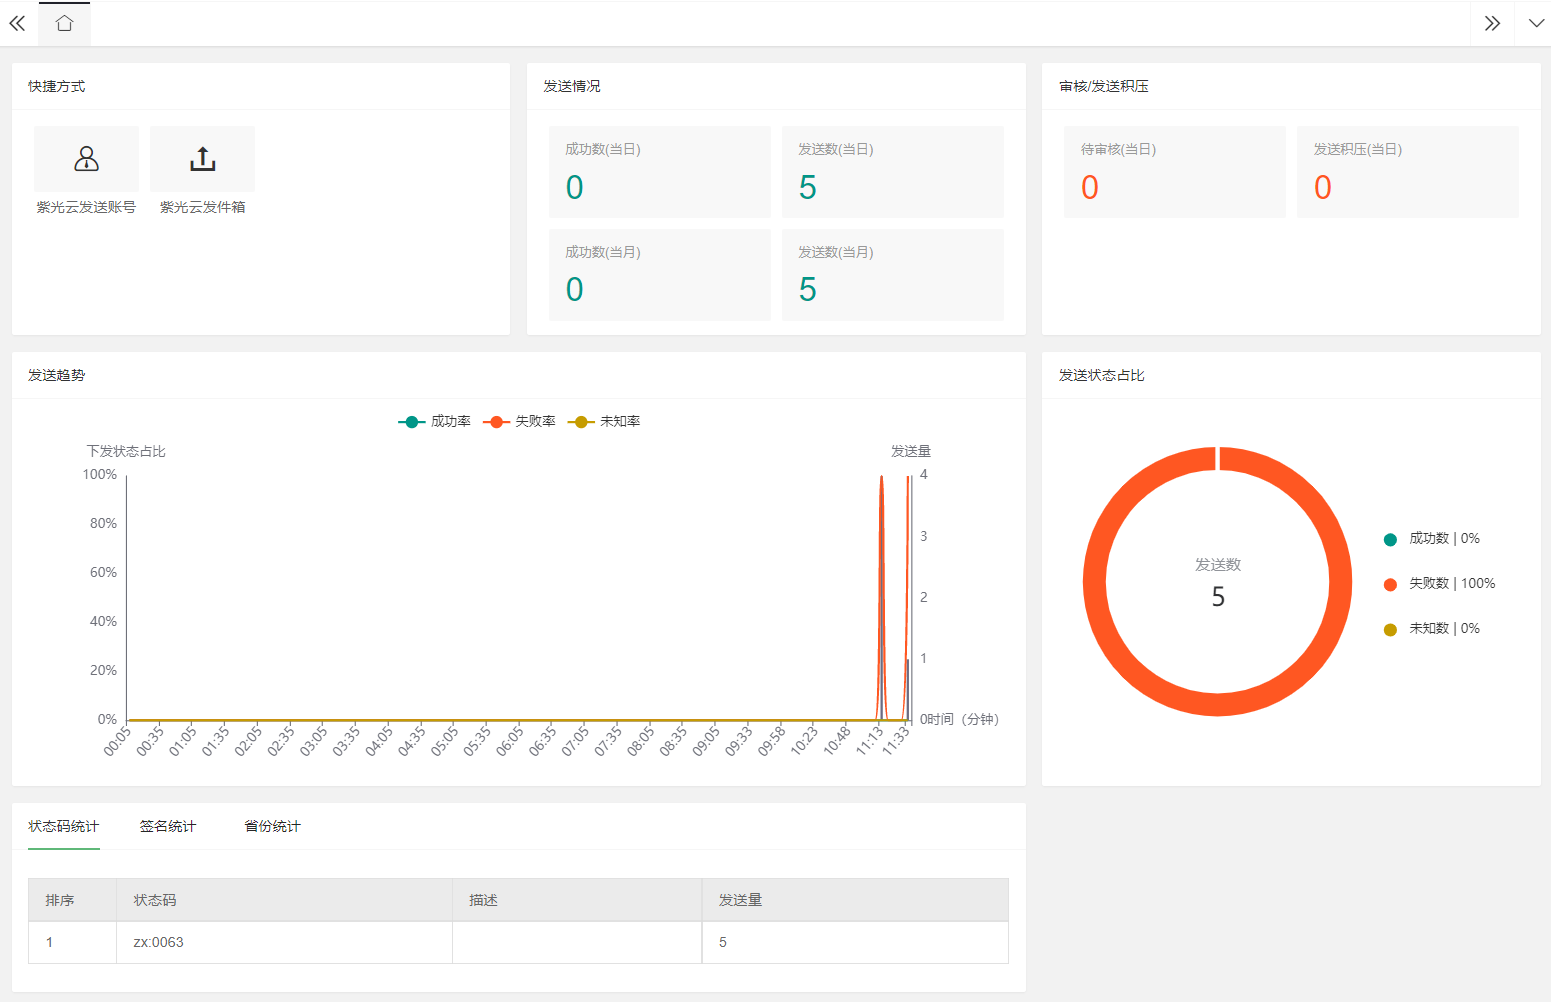Select the zx:0063 status code row
1551x1002 pixels.
coord(518,942)
